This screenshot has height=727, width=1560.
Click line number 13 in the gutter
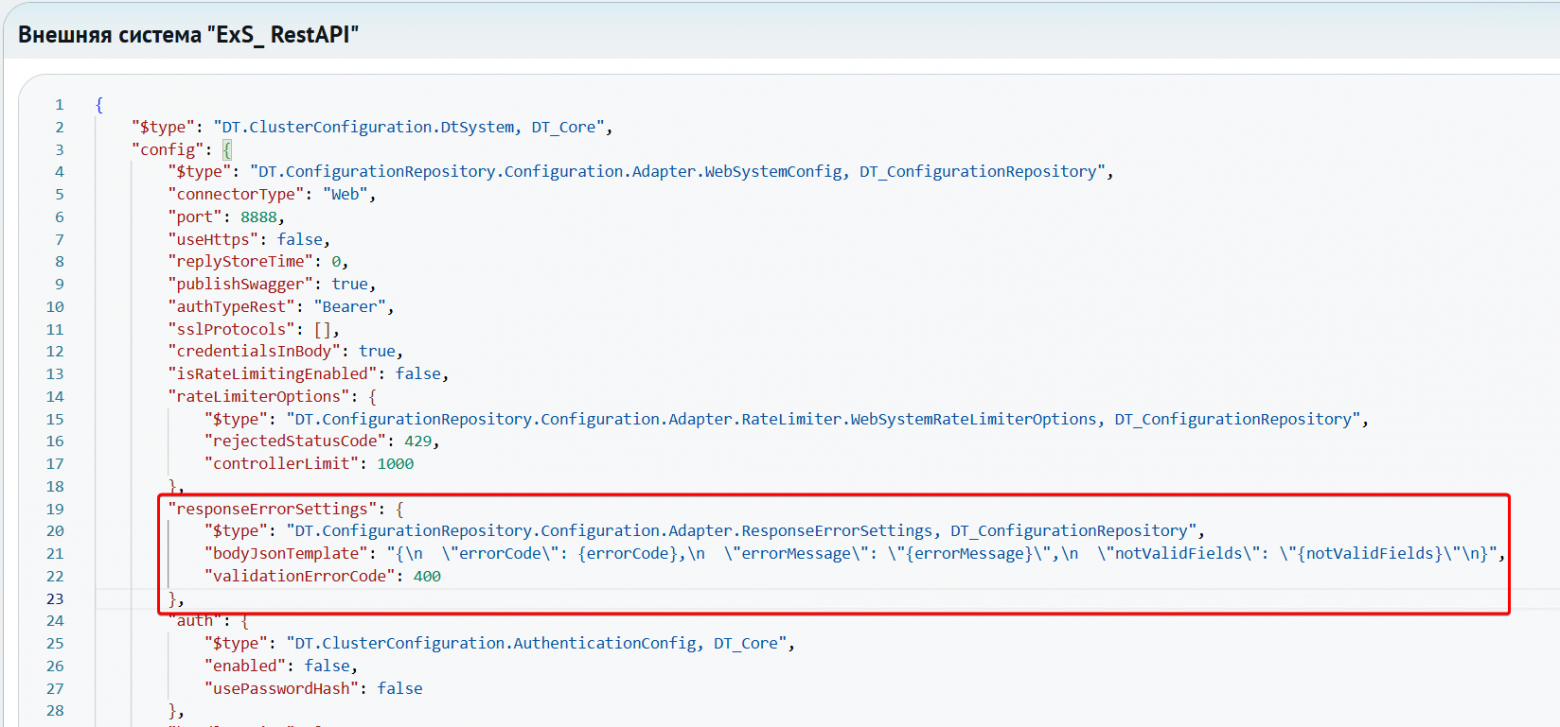[x=55, y=374]
